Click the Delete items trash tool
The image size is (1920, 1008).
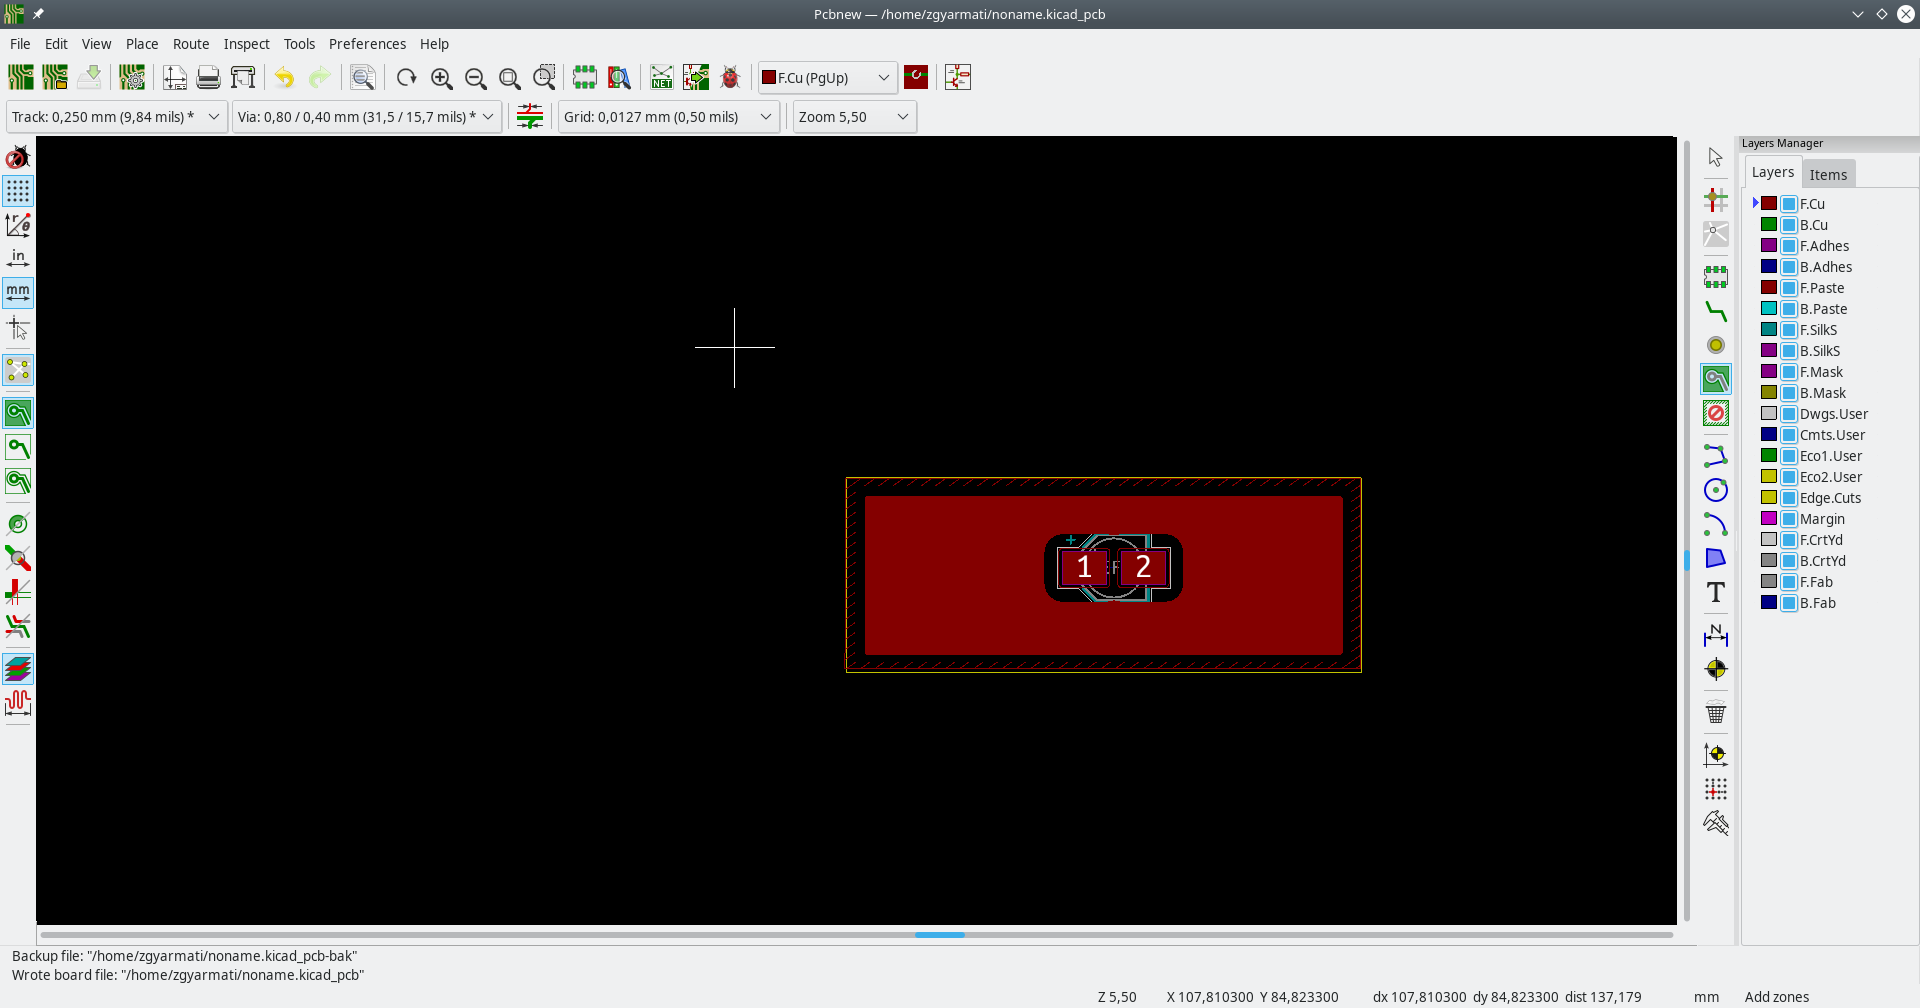pyautogui.click(x=1716, y=713)
